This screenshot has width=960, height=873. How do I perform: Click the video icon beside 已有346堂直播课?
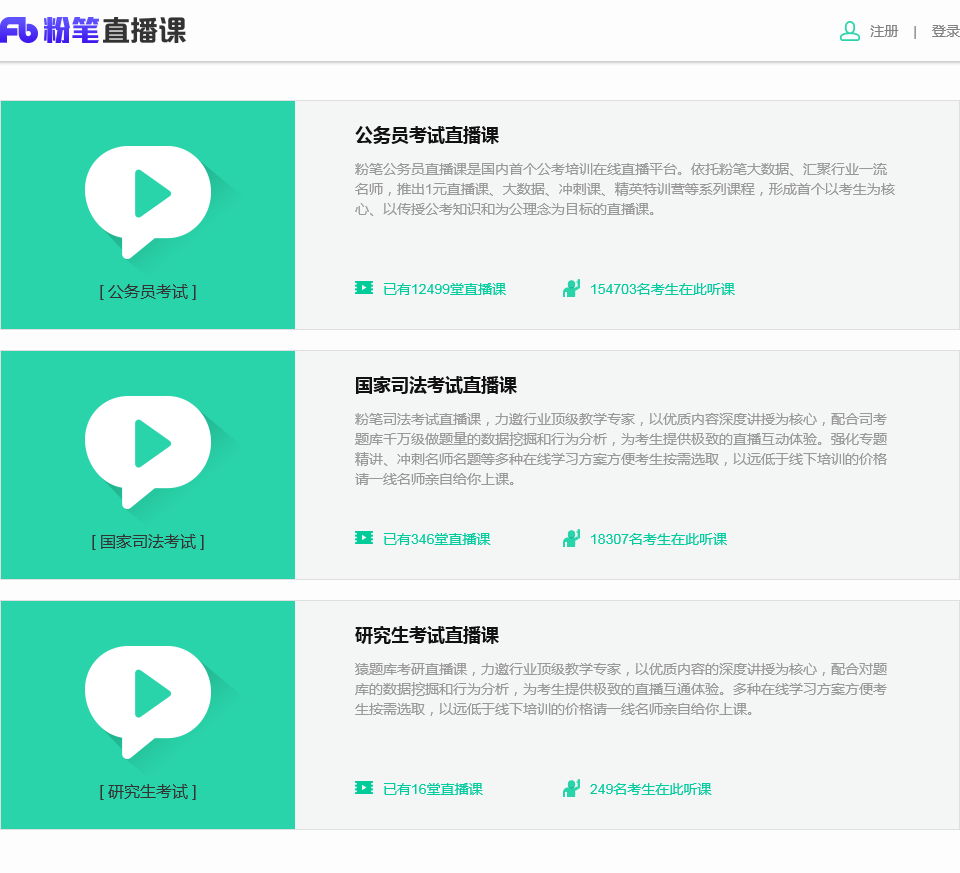click(x=364, y=538)
